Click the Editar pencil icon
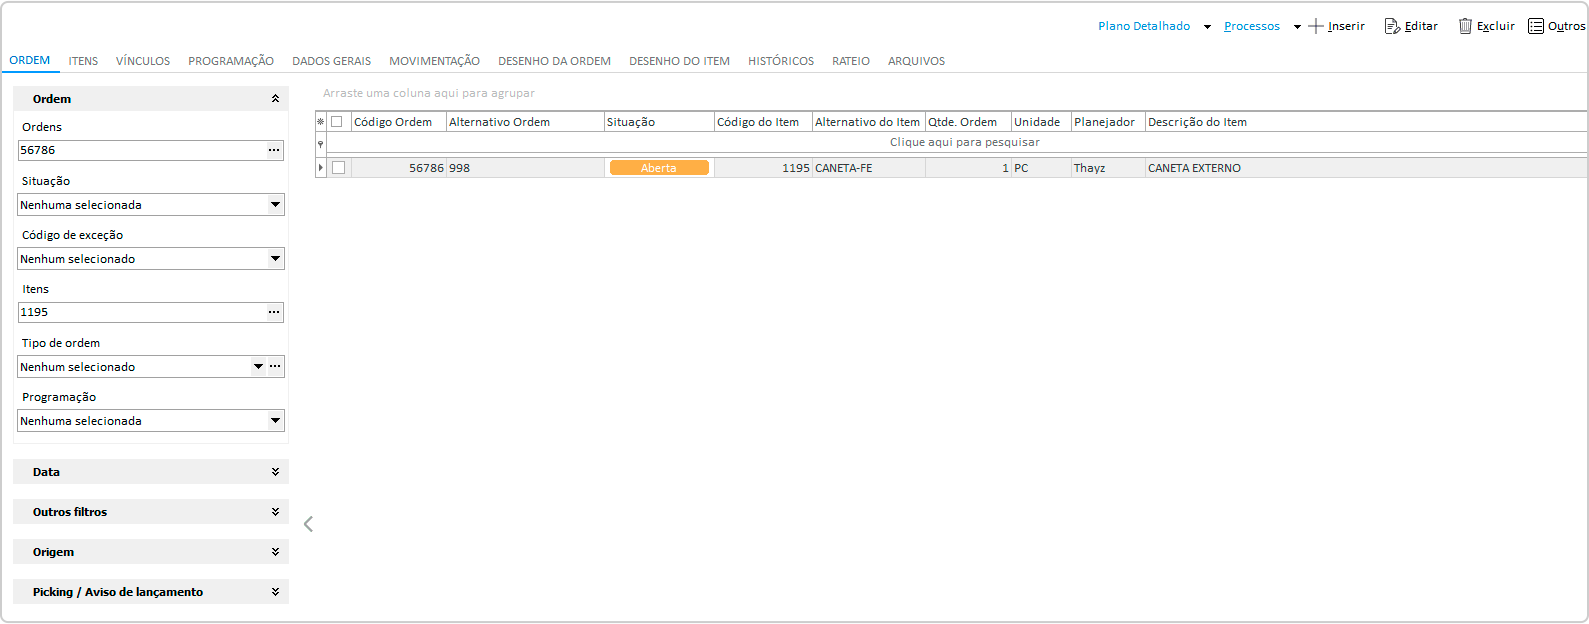Screen dimensions: 1589x624 [x=1392, y=26]
